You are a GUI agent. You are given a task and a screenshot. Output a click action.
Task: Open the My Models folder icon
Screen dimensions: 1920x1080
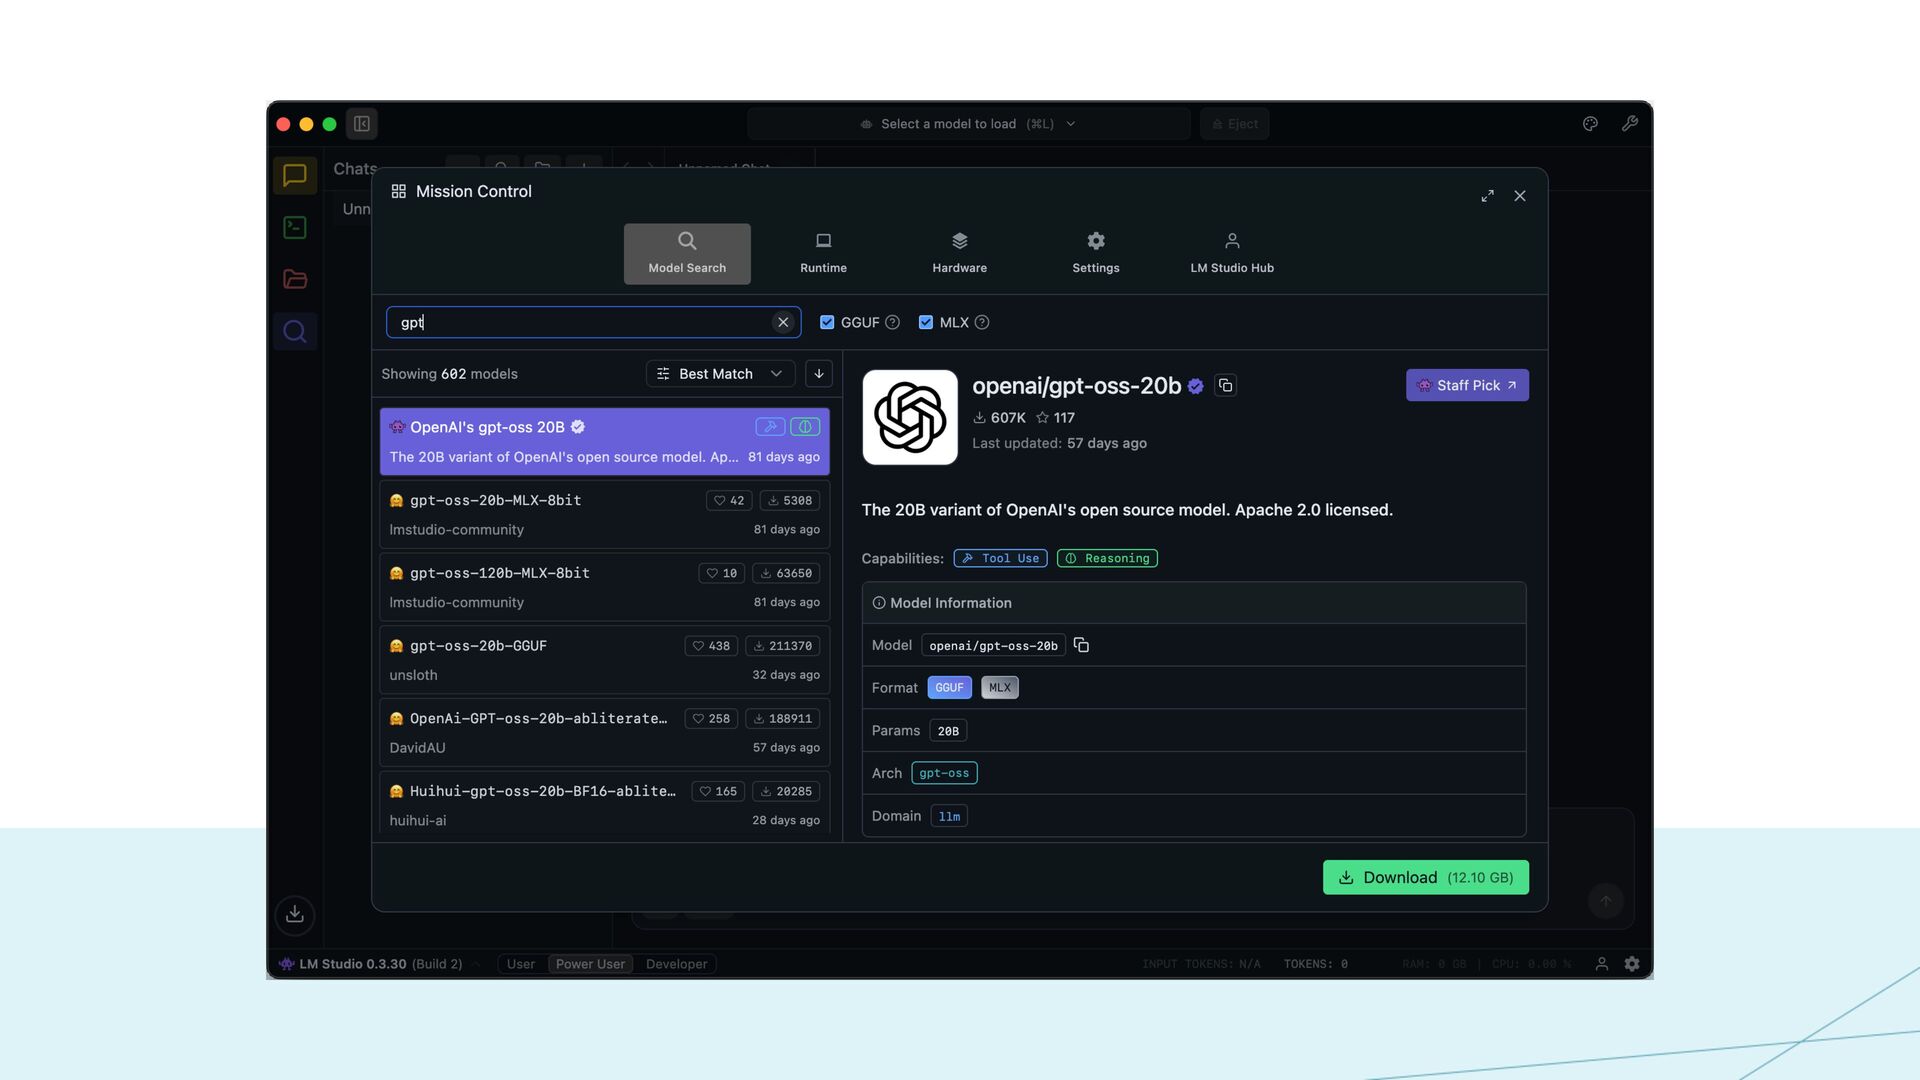point(295,280)
